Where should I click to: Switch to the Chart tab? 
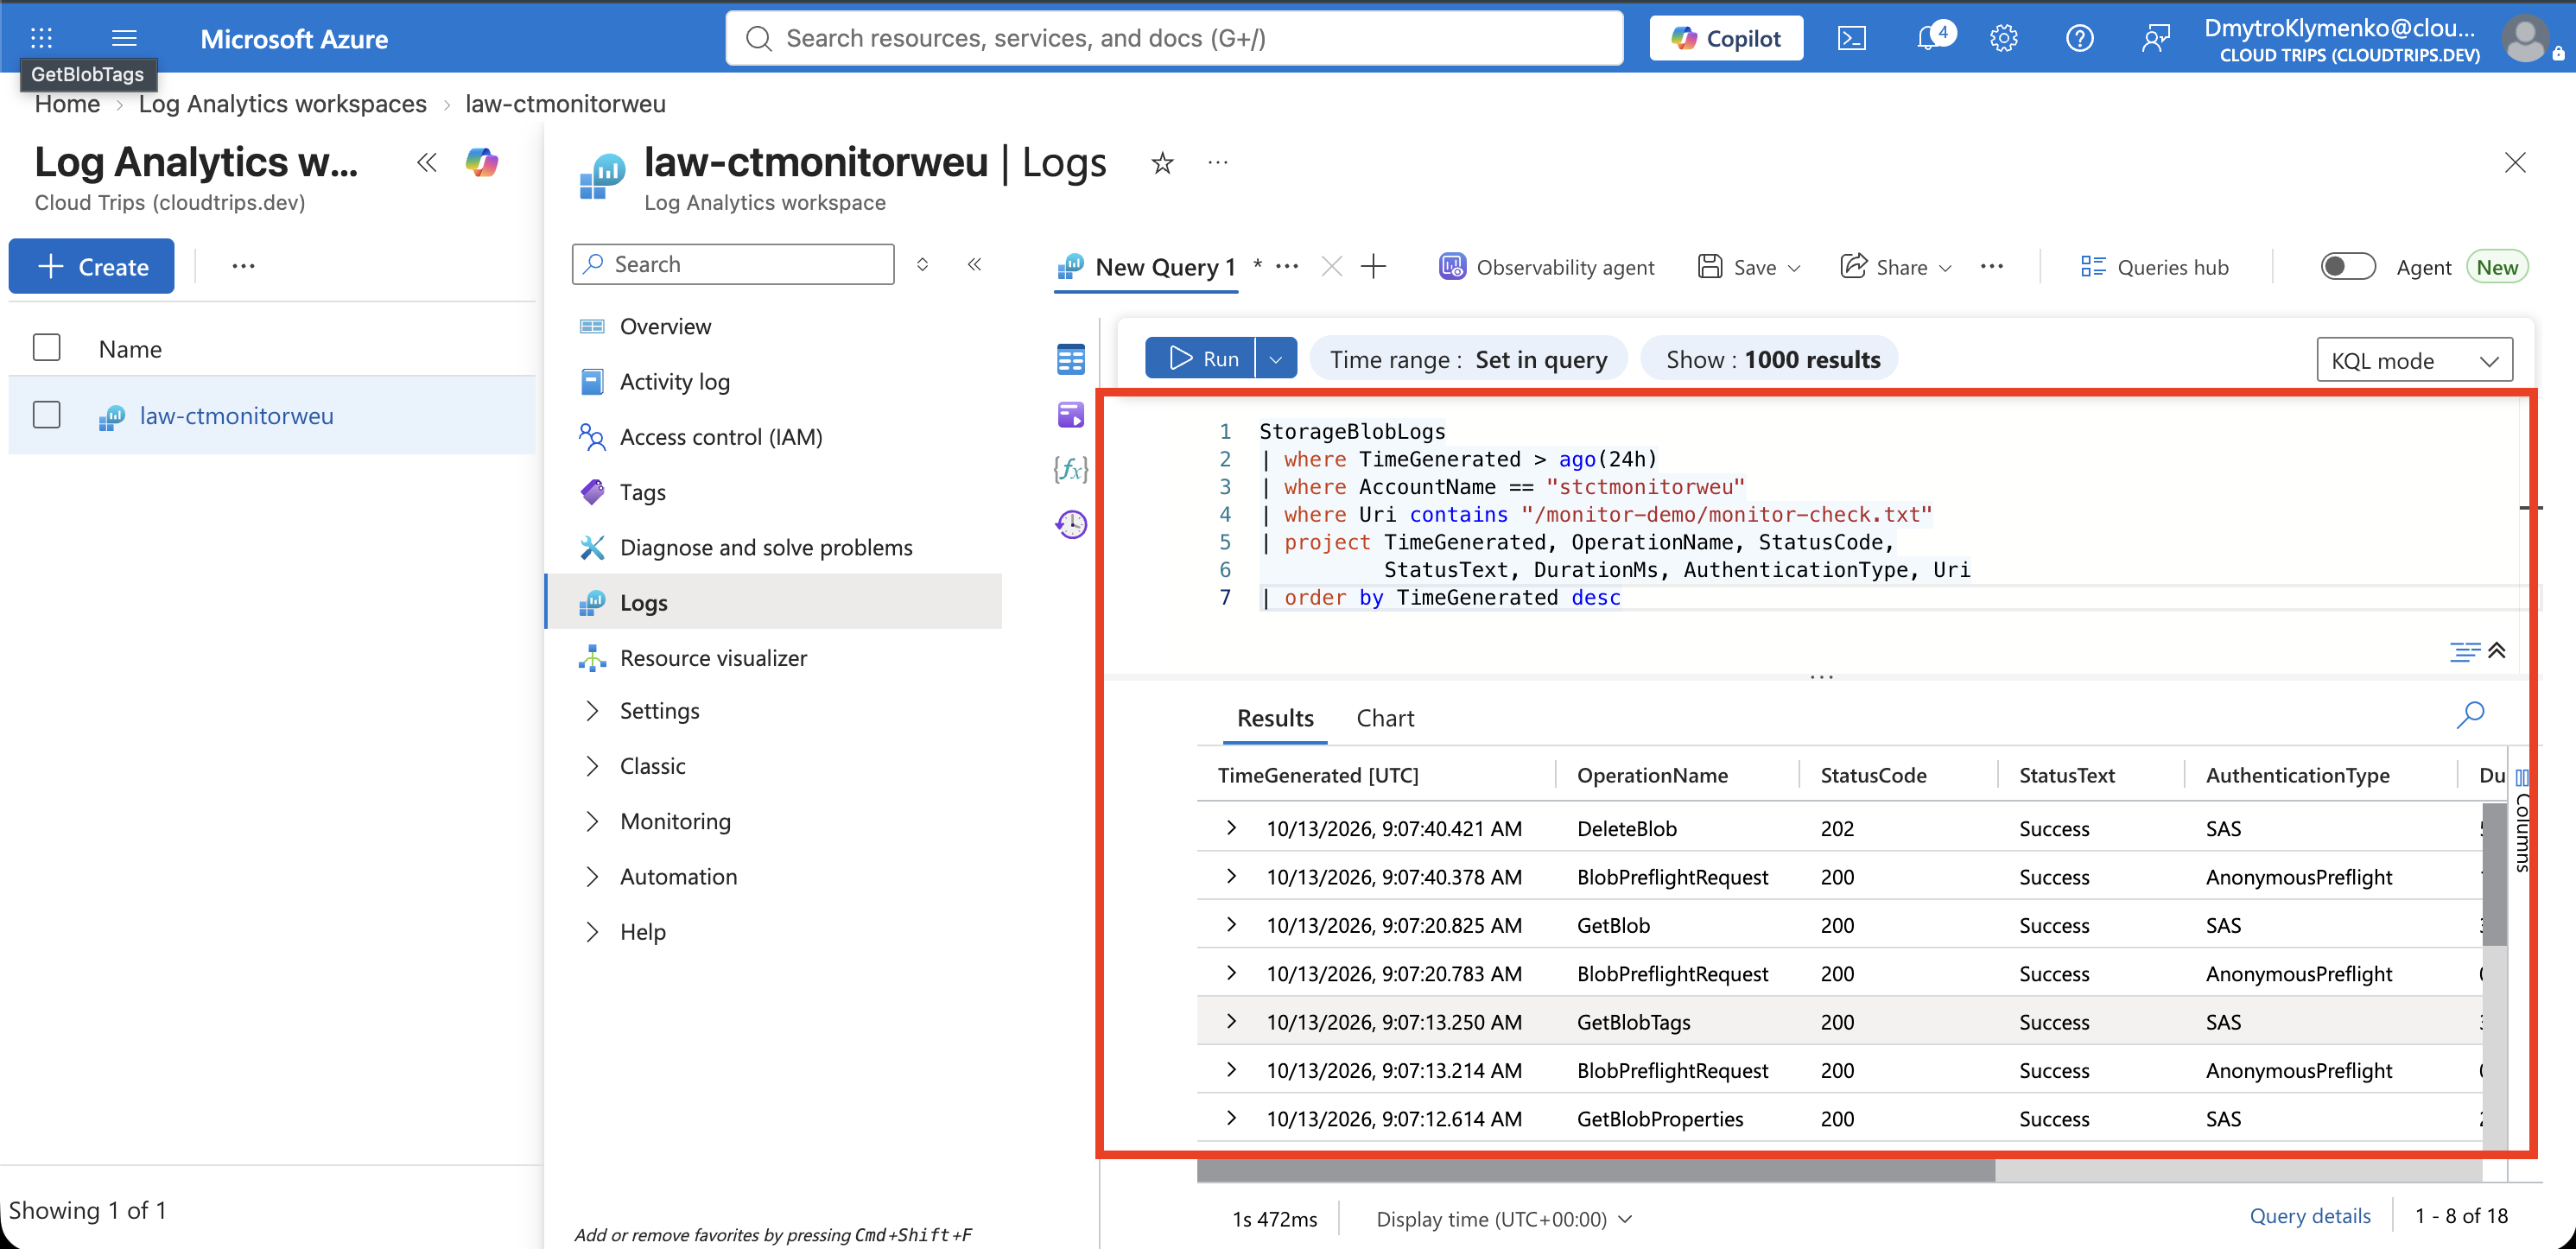click(x=1385, y=717)
